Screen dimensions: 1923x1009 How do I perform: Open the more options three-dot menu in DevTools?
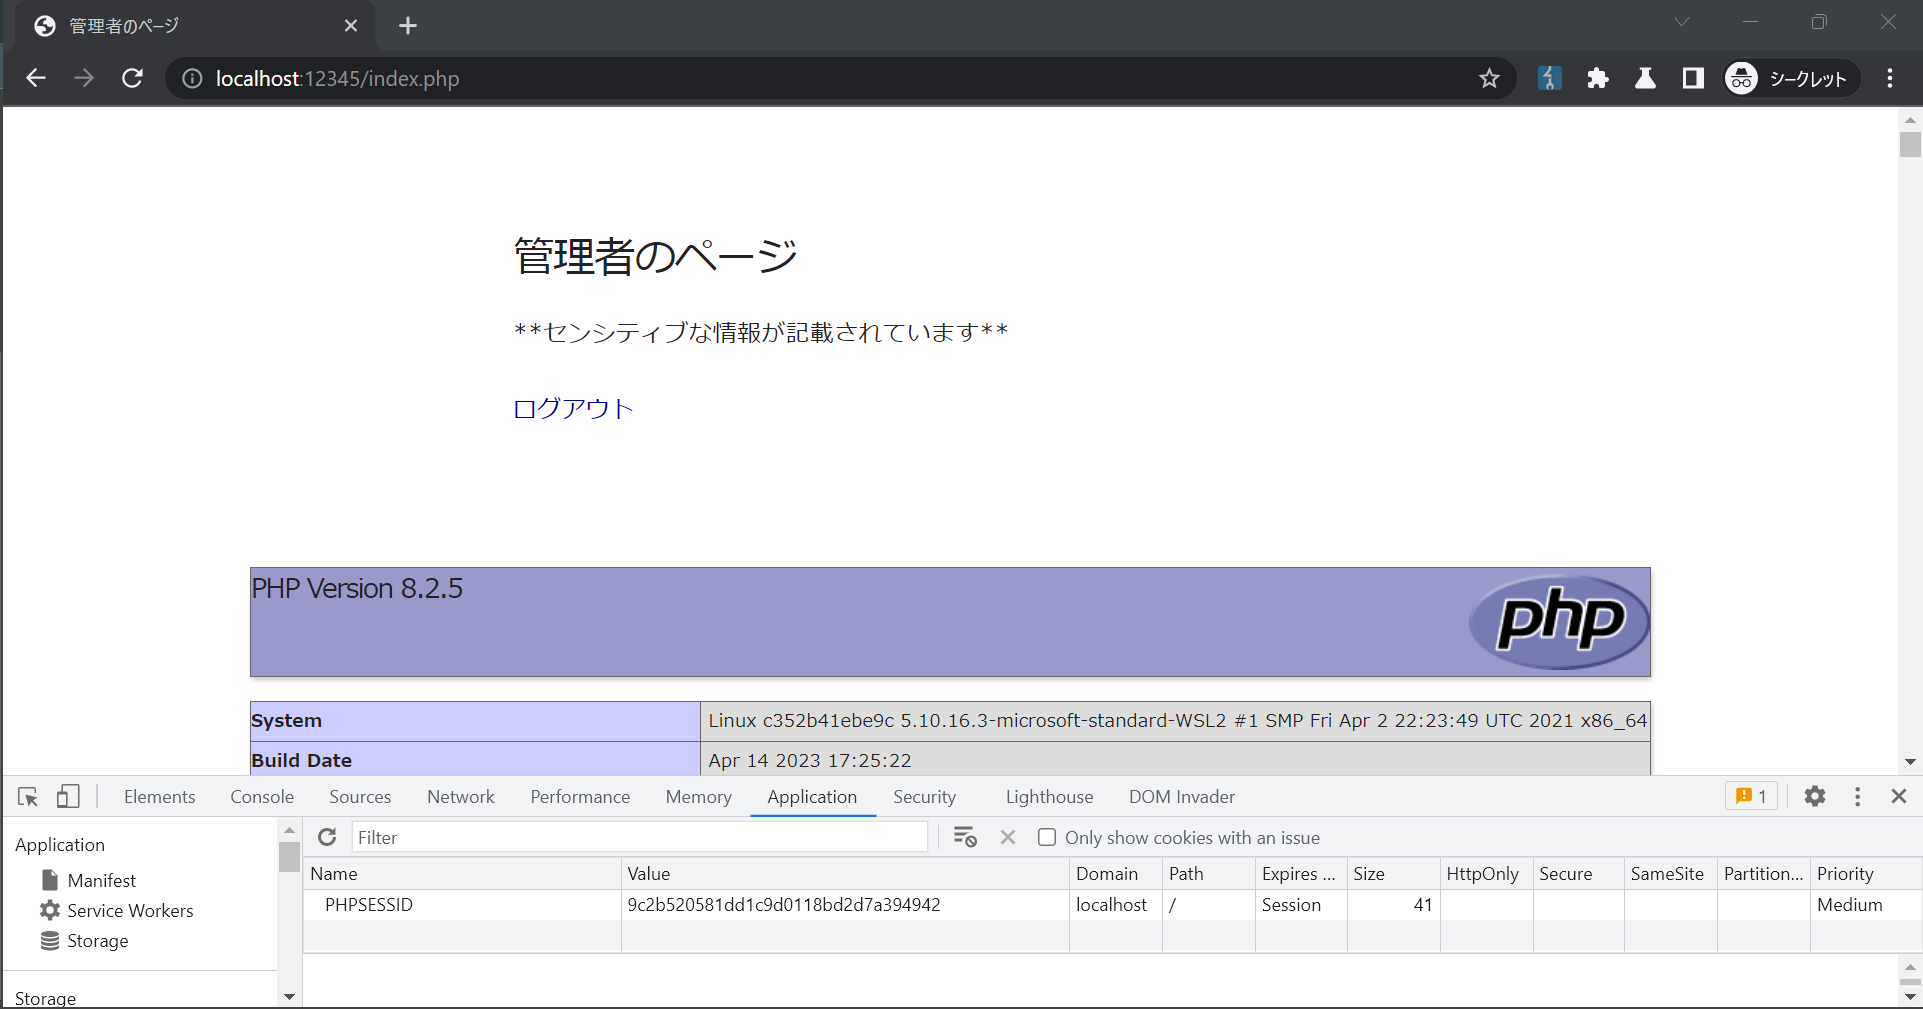(1857, 797)
